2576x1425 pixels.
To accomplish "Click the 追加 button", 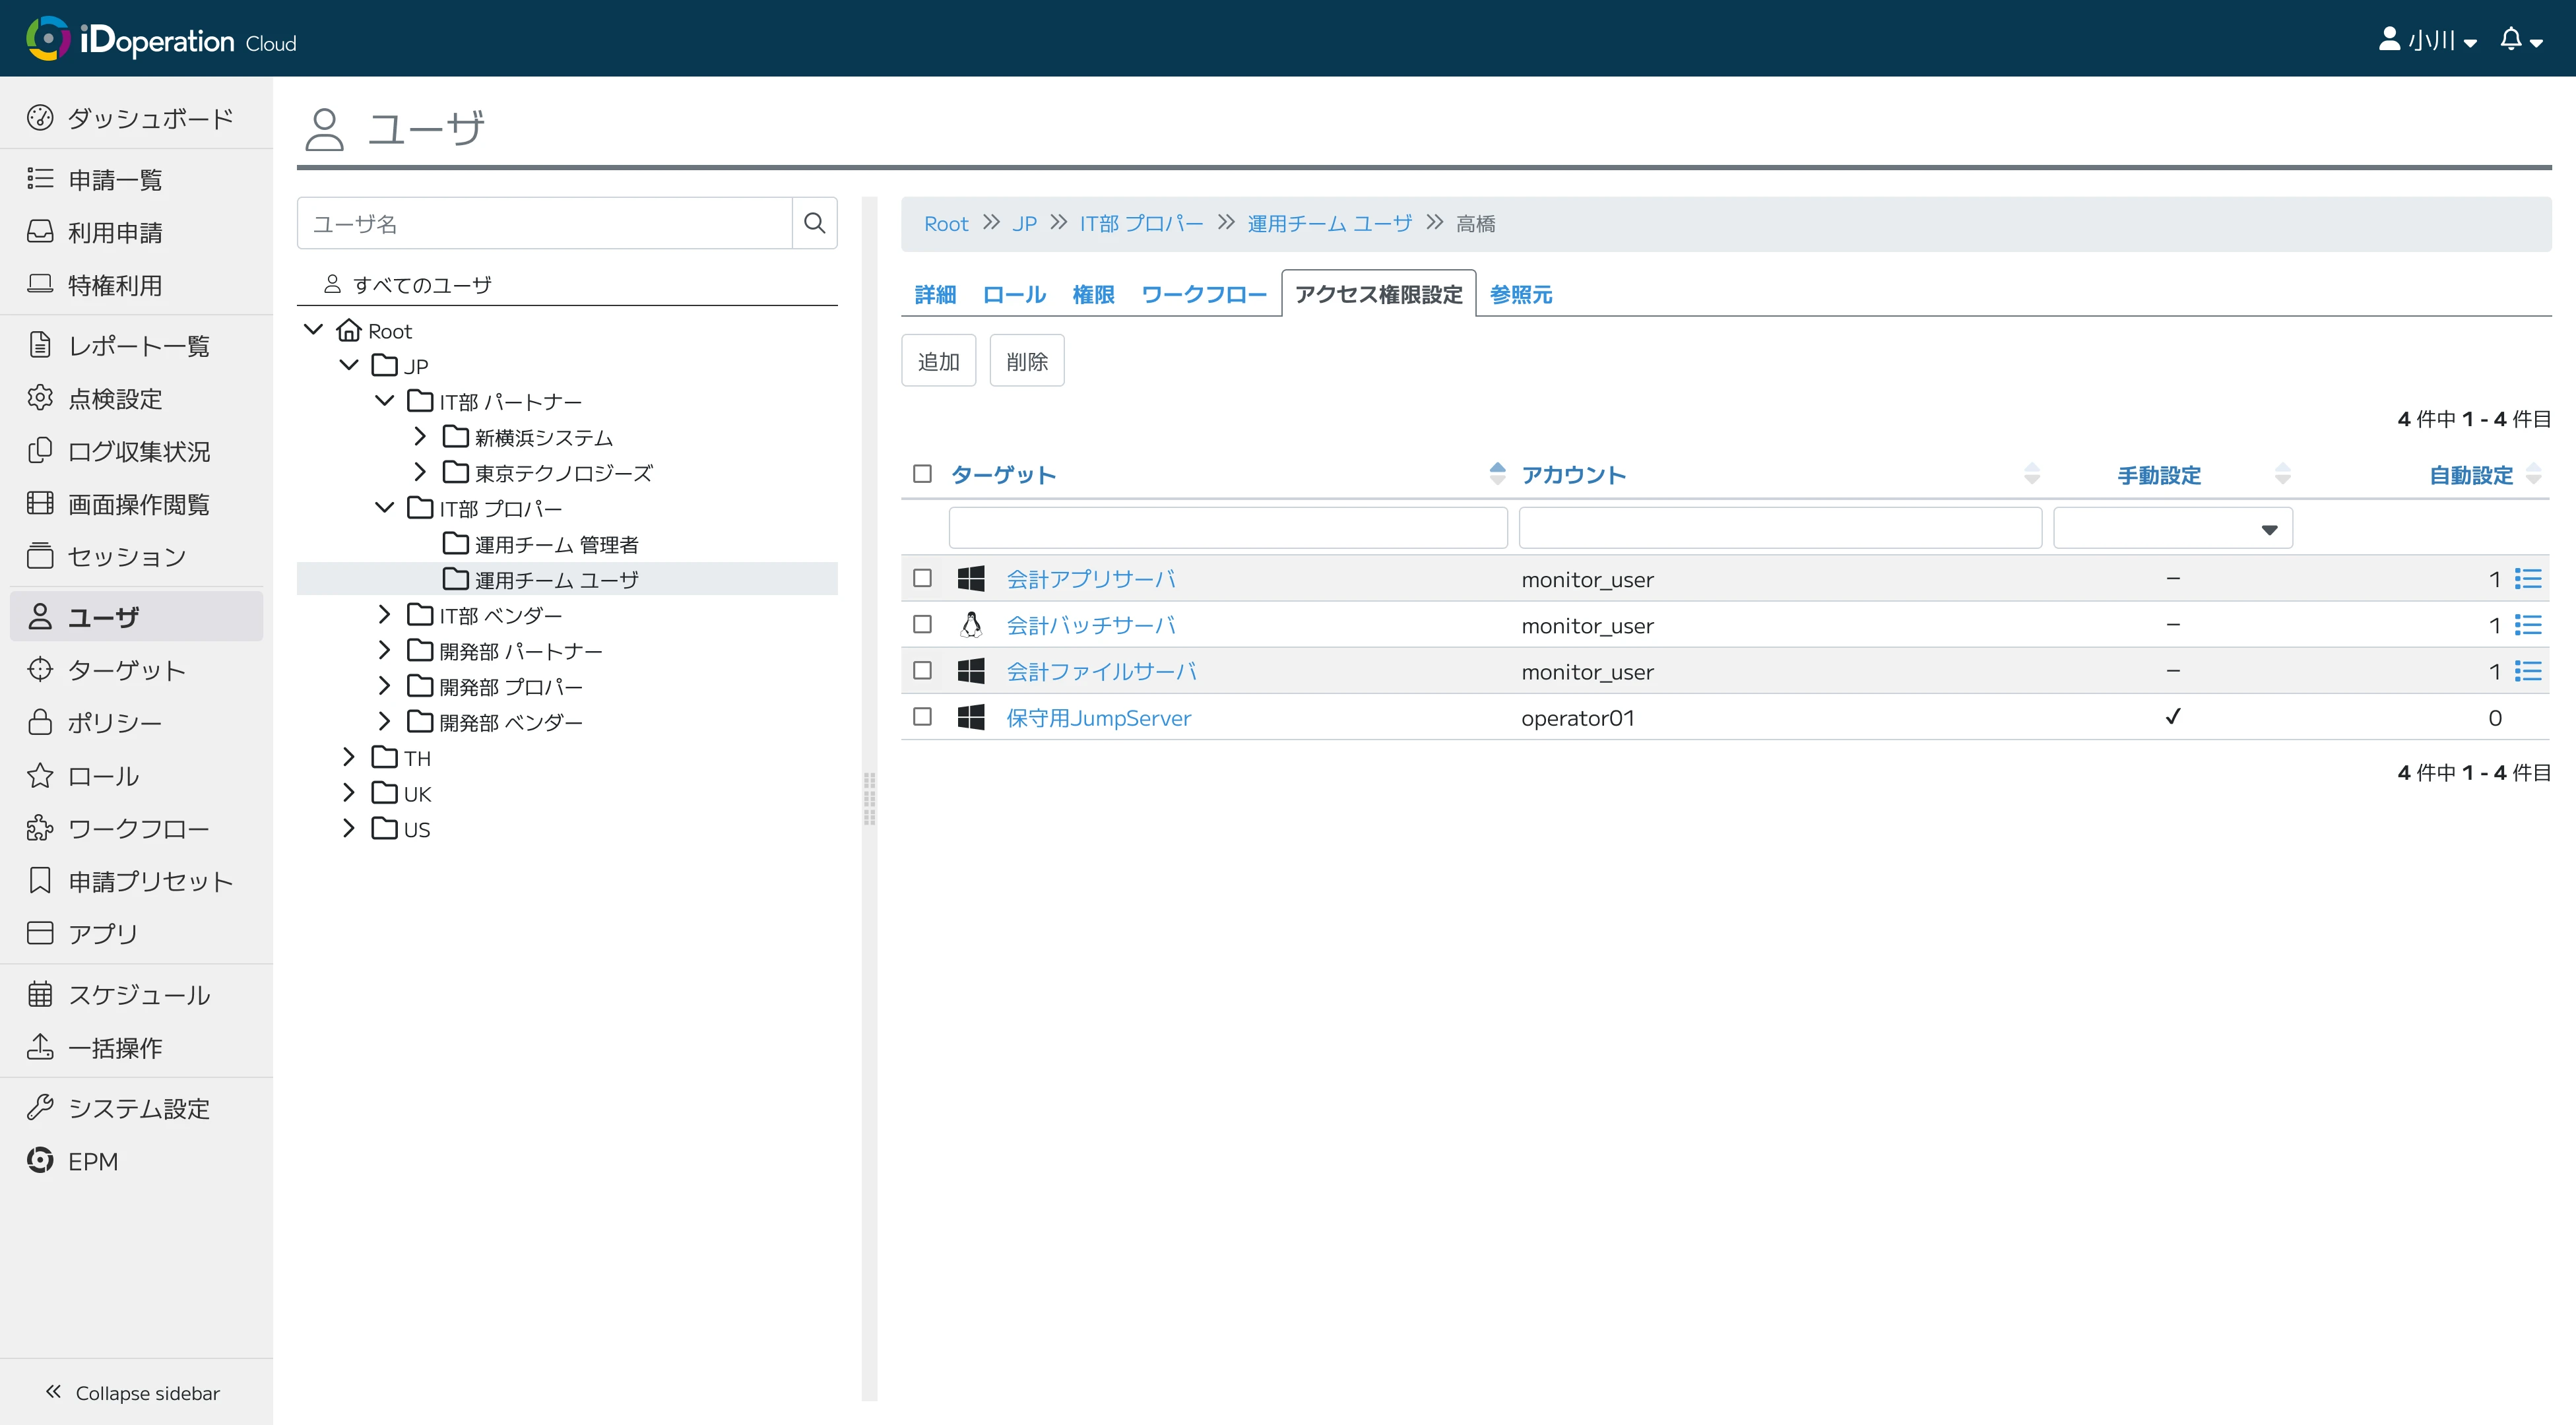I will [x=938, y=361].
